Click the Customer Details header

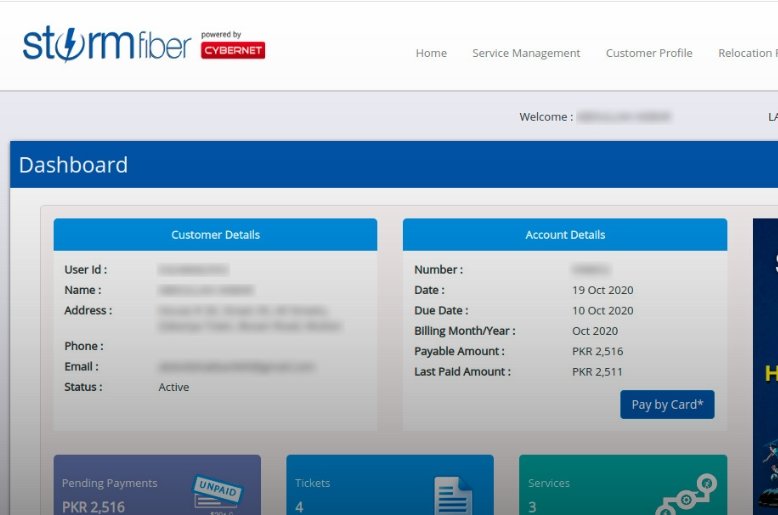tap(215, 235)
